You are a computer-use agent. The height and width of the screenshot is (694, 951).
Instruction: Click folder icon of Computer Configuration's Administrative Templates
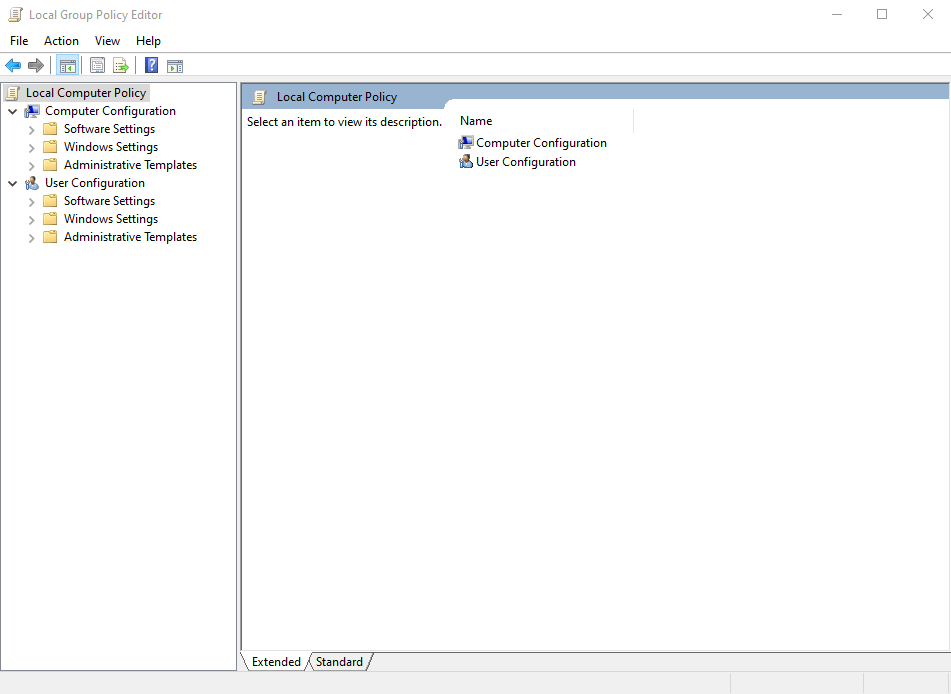point(50,164)
